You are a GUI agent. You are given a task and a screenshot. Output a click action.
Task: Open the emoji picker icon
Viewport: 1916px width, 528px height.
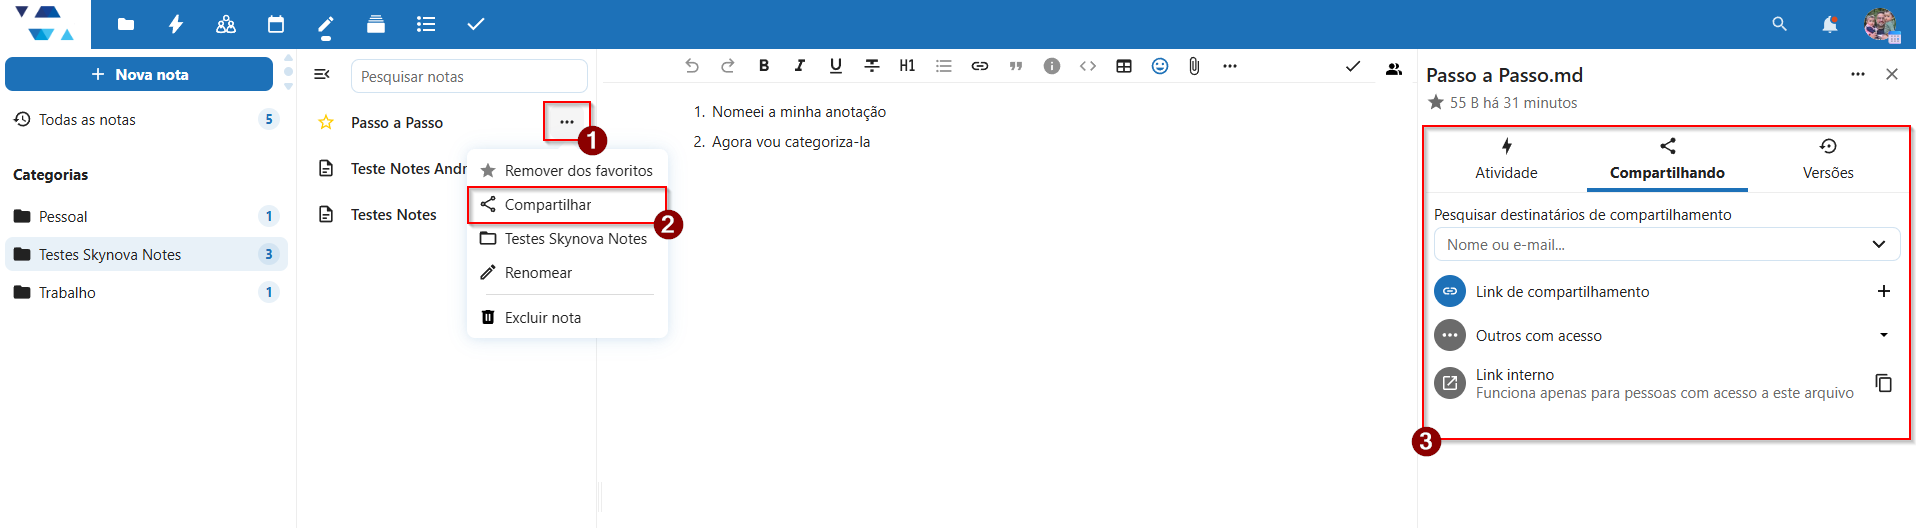[1160, 66]
